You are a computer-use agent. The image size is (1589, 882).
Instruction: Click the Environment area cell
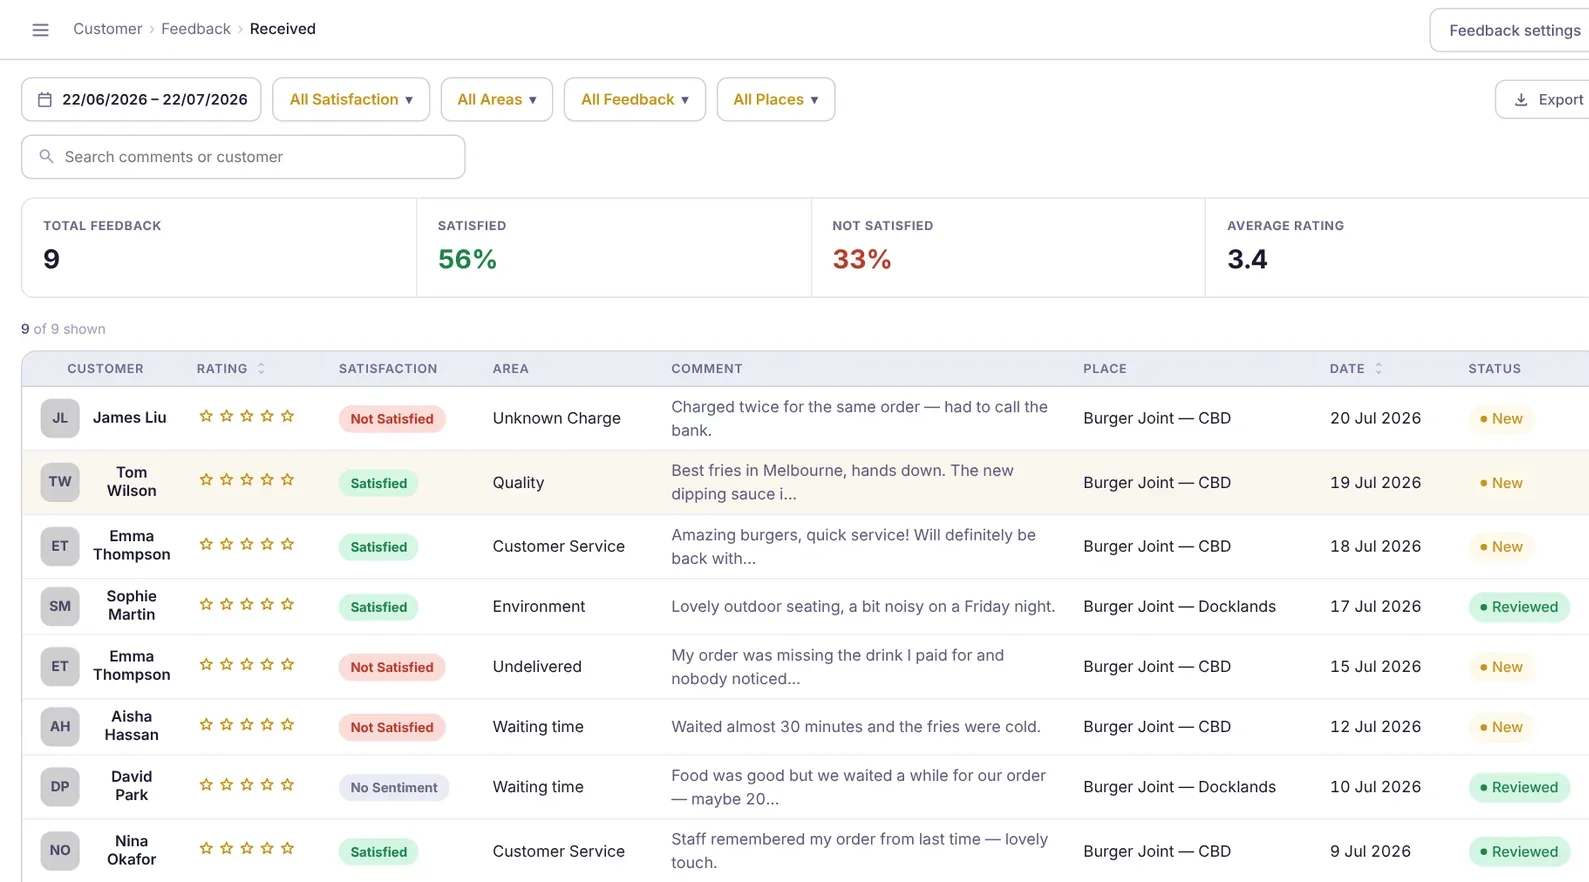pos(539,606)
